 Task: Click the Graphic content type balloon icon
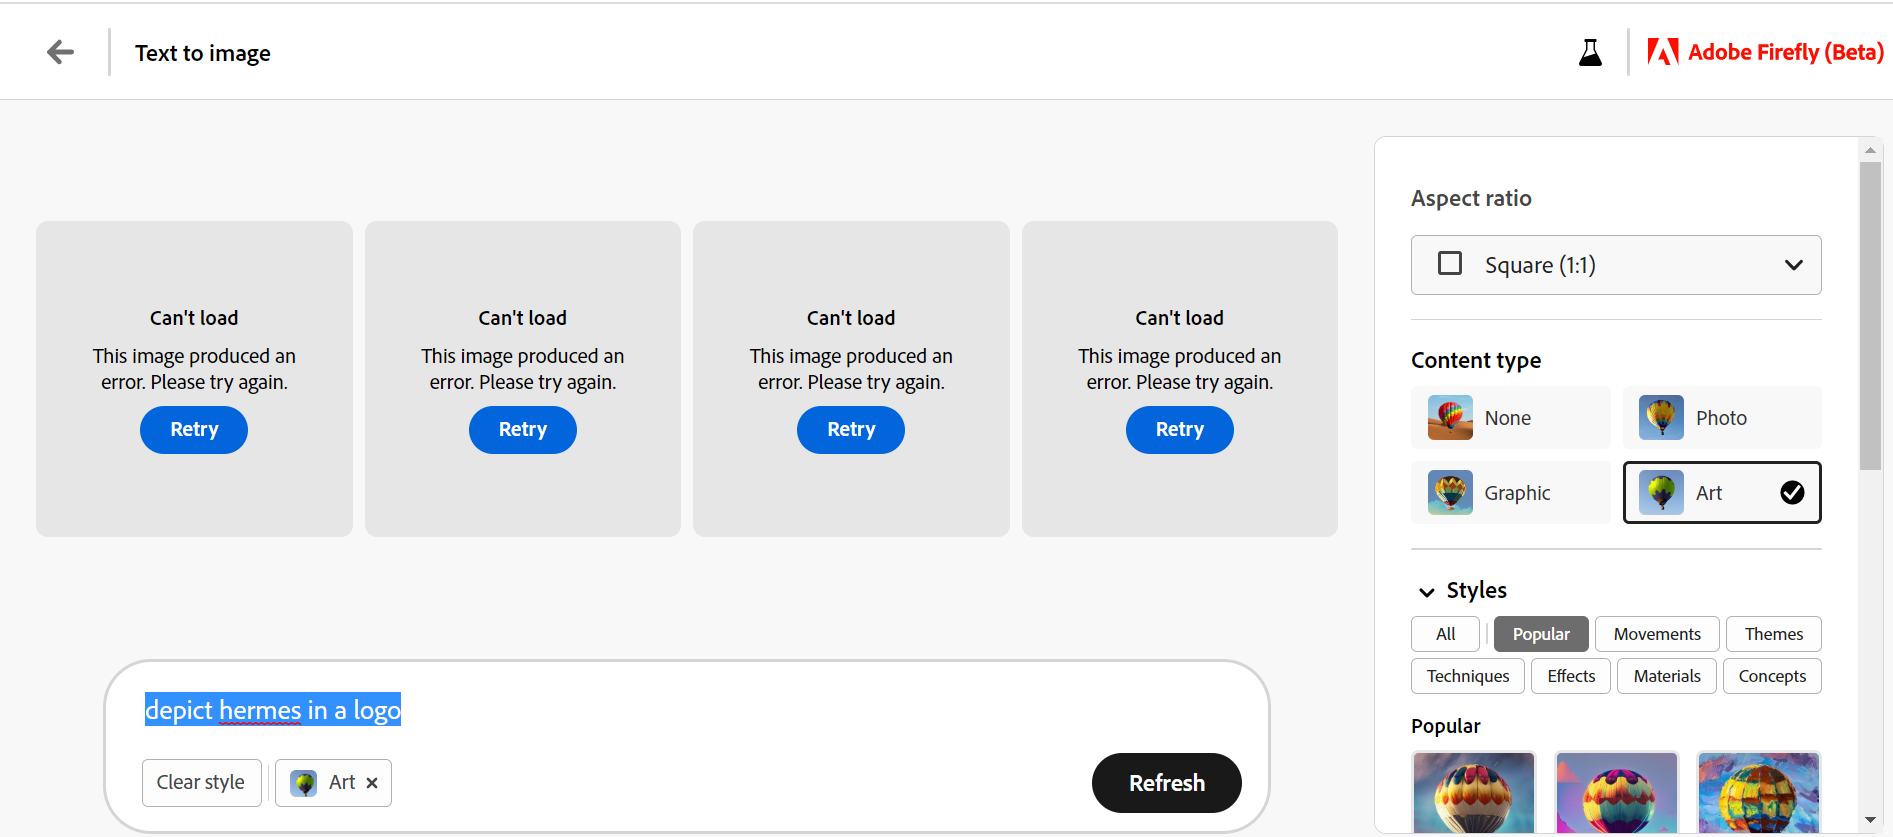(x=1449, y=492)
